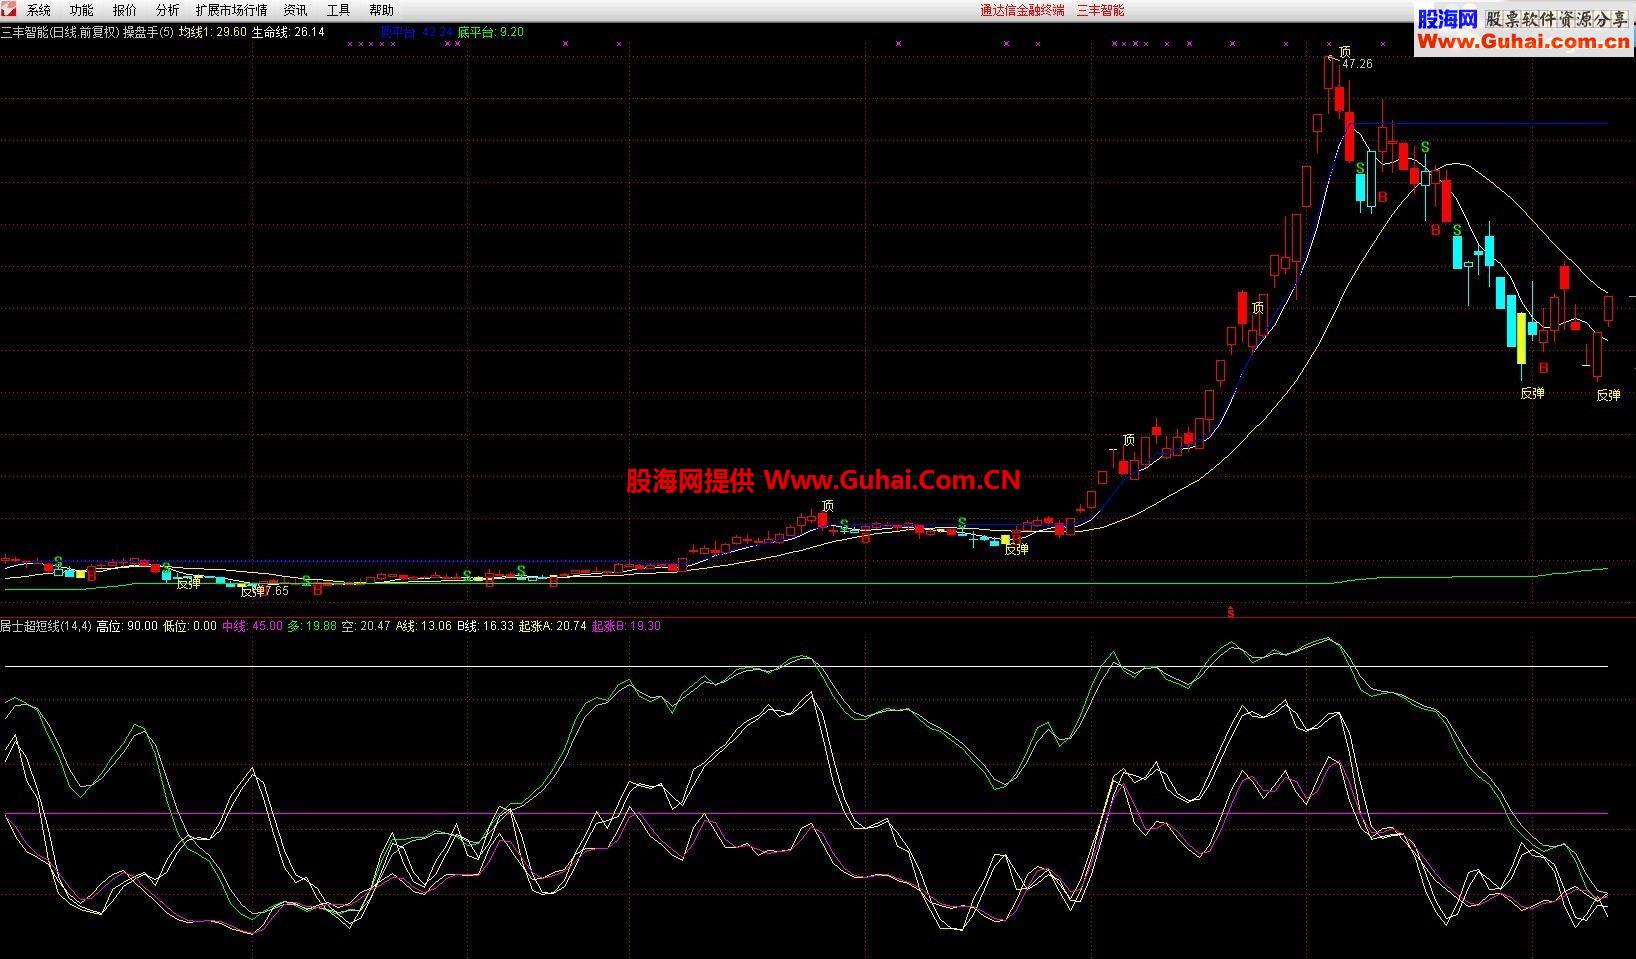Open the 功能 menu
This screenshot has width=1636, height=959.
point(82,10)
